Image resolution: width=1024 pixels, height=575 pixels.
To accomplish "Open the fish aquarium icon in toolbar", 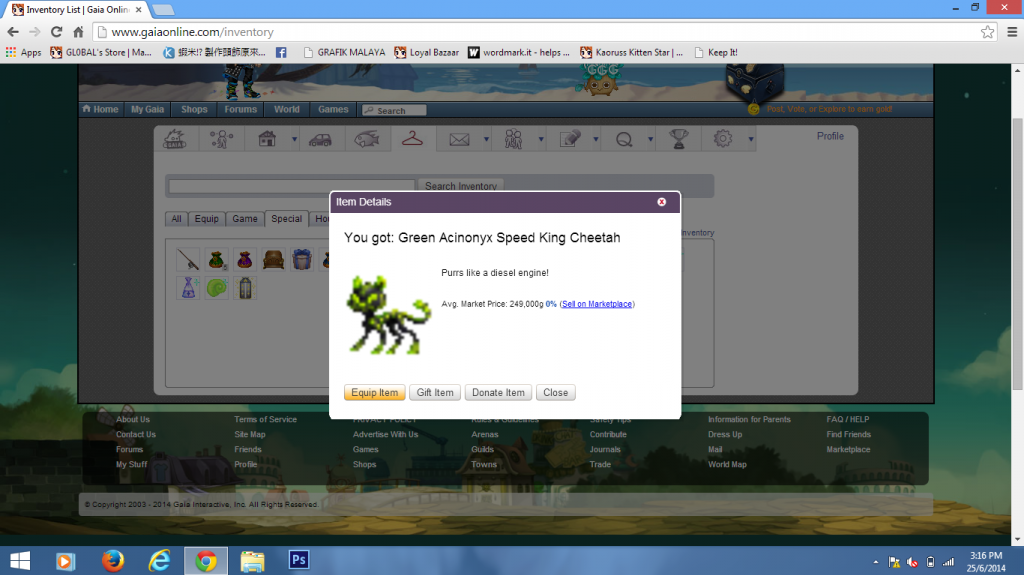I will click(366, 139).
